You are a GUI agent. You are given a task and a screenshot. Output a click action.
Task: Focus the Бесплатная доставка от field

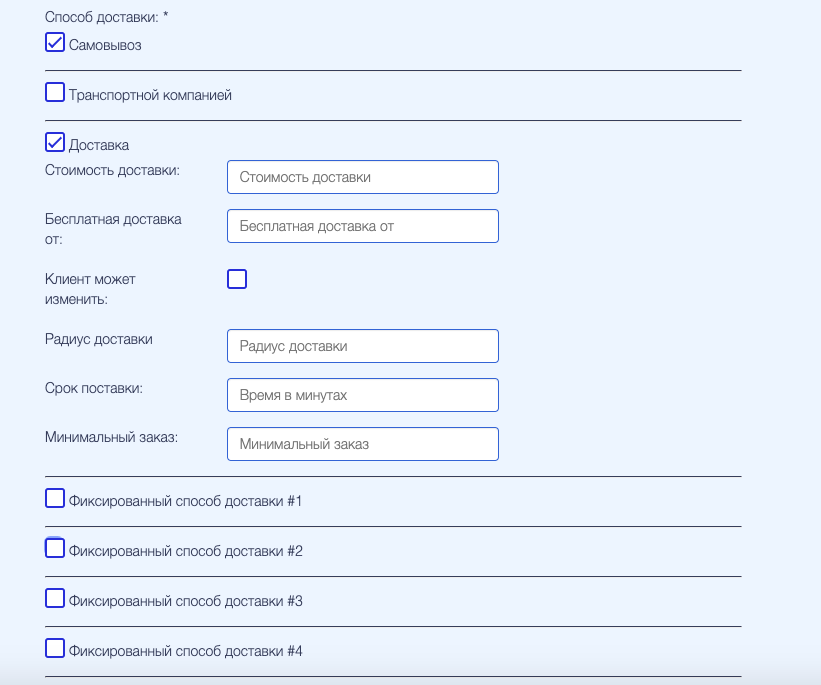[362, 226]
